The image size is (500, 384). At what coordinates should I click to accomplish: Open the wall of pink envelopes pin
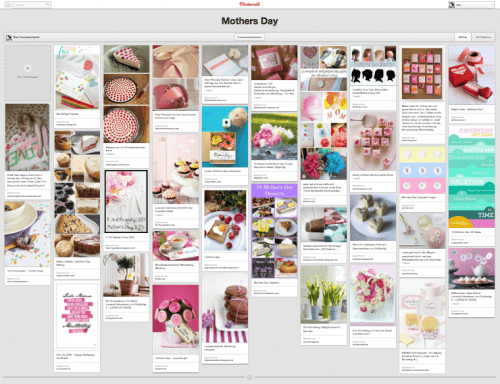tap(422, 74)
